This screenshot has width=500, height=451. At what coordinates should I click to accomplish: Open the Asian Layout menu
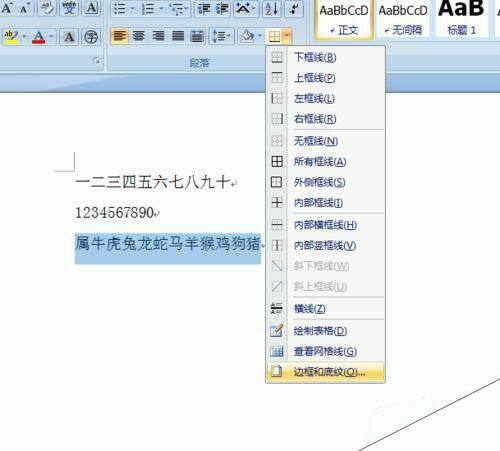[x=246, y=9]
